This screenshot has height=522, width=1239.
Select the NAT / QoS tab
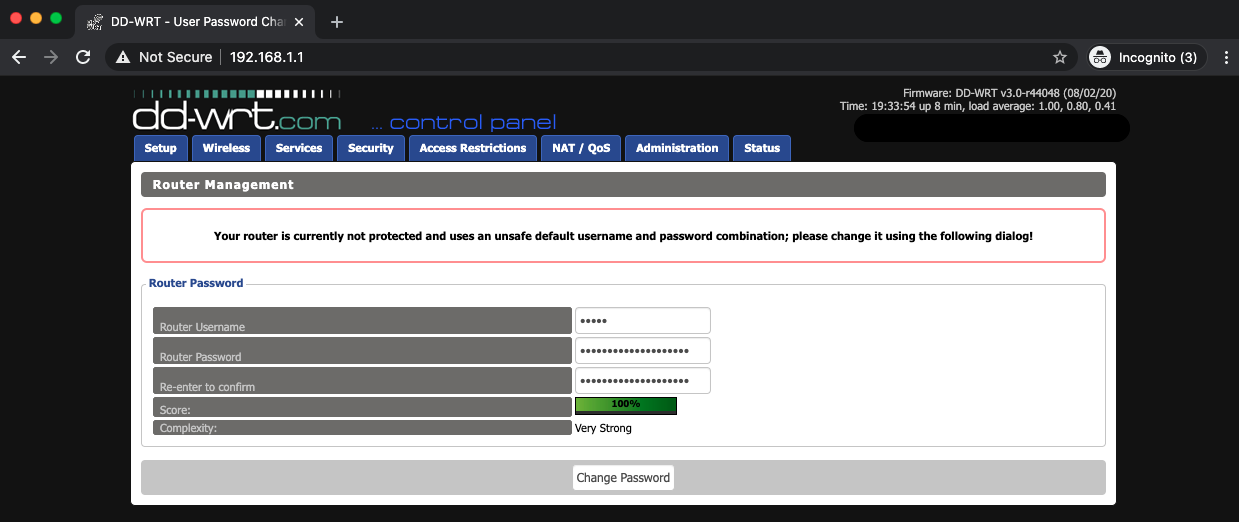pyautogui.click(x=581, y=148)
